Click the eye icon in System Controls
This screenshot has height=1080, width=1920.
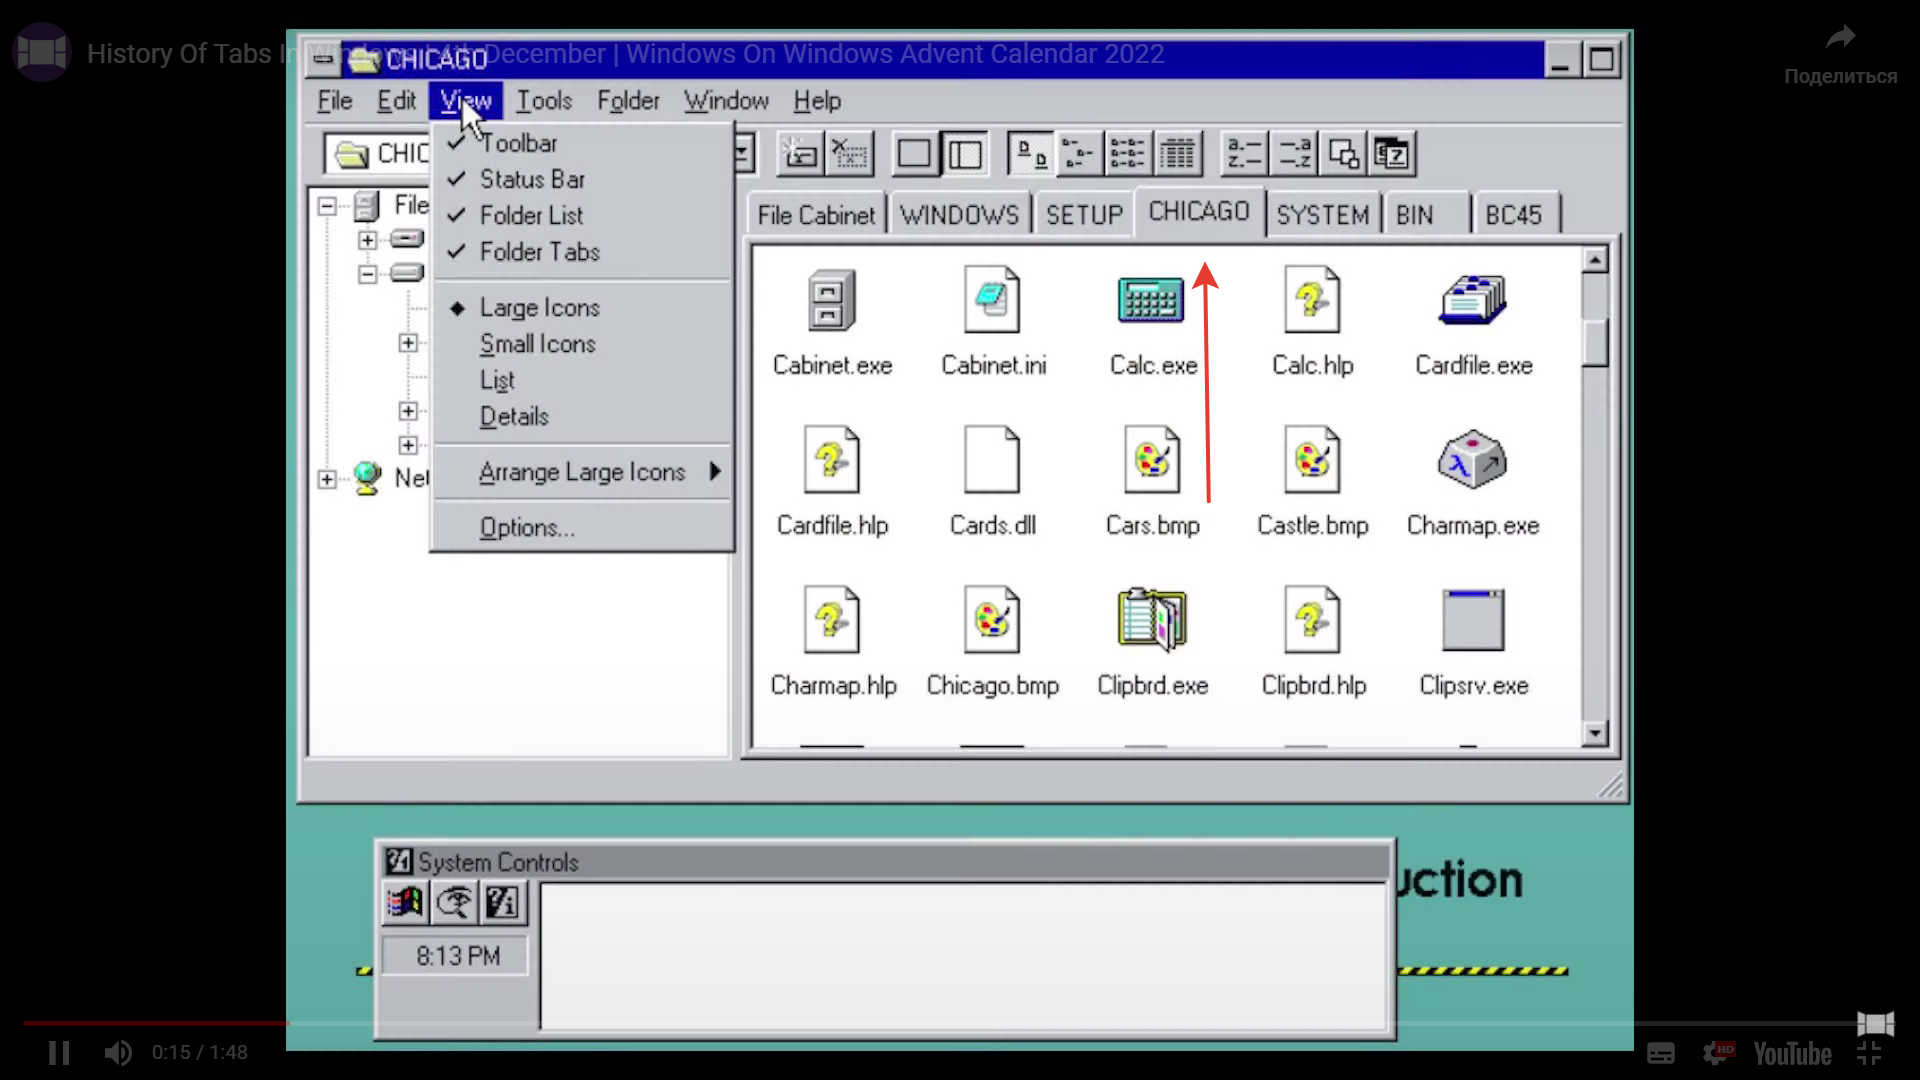pyautogui.click(x=454, y=902)
